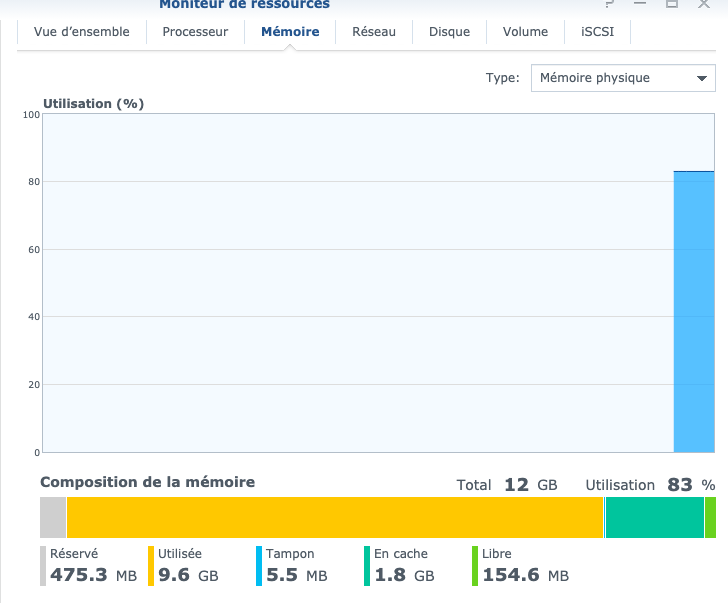
Task: Click the teal cached segment in composition bar
Action: tap(654, 518)
